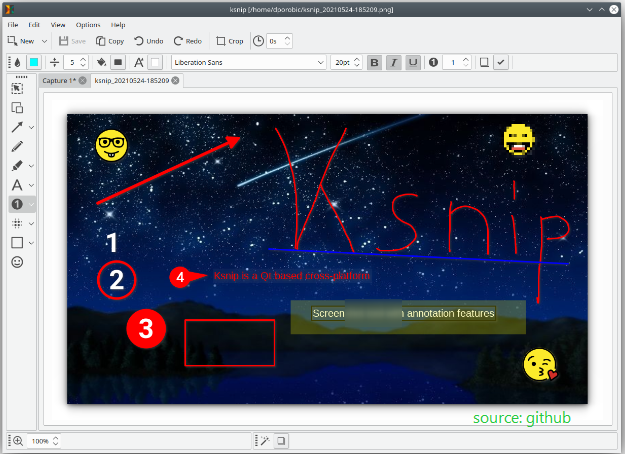Close the ksnip_20210524-185209 tab

(175, 81)
